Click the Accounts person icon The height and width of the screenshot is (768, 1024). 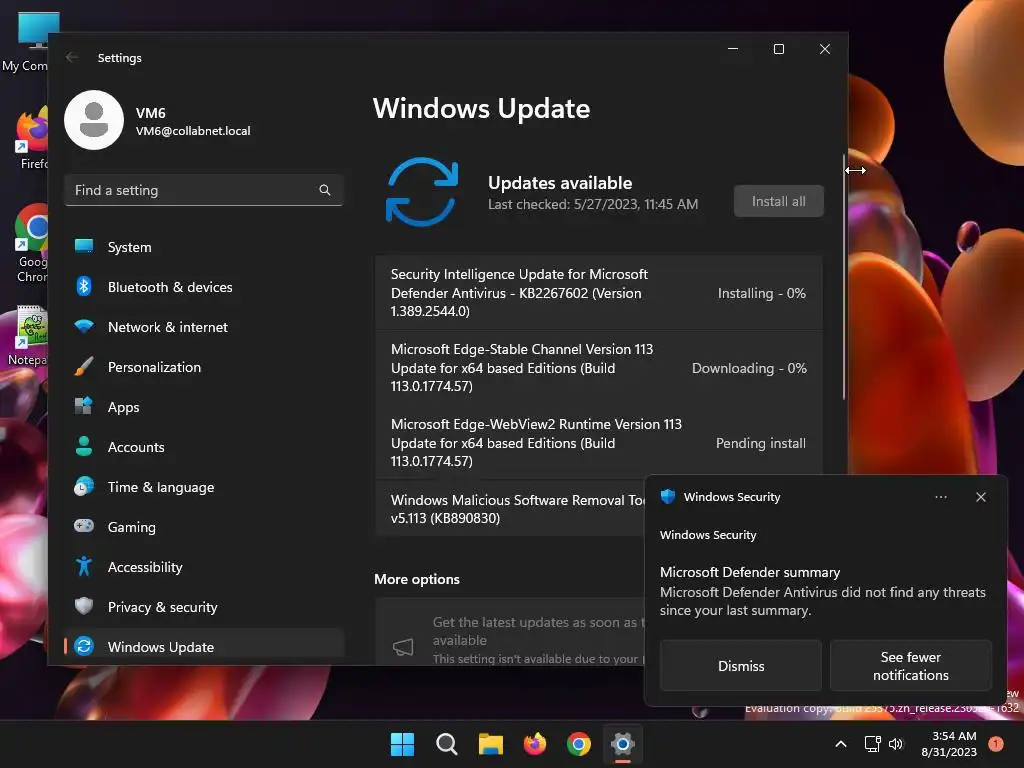click(84, 446)
